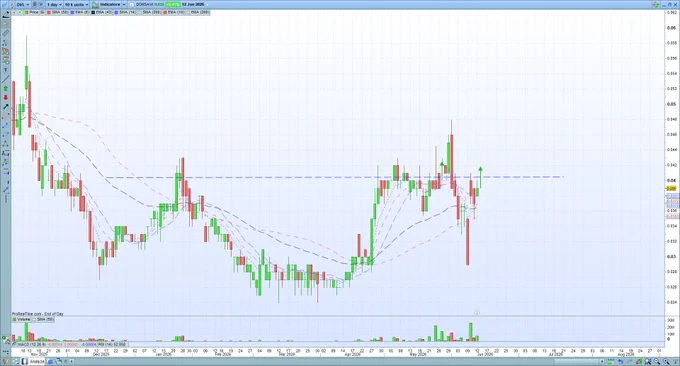This screenshot has height=366, width=680.
Task: Toggle the black EMA (40) legend item
Action: [x=102, y=12]
